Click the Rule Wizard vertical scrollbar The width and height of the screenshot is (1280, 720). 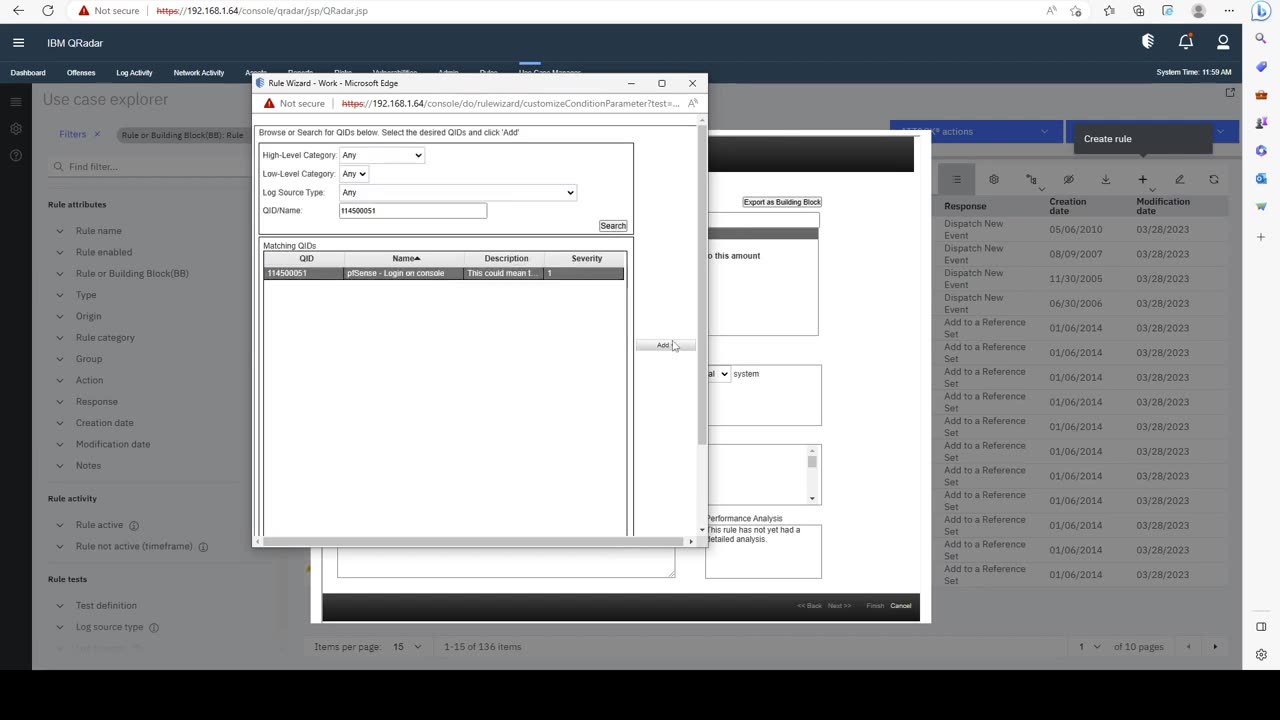tap(702, 285)
